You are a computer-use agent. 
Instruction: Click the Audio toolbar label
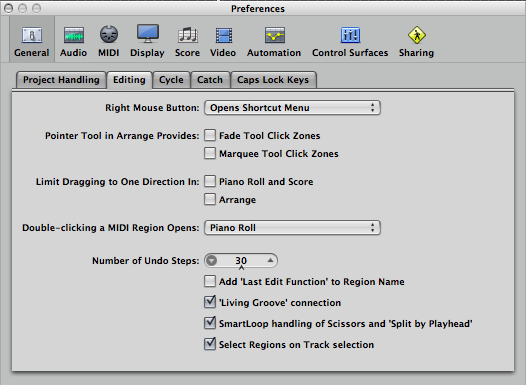tap(73, 53)
